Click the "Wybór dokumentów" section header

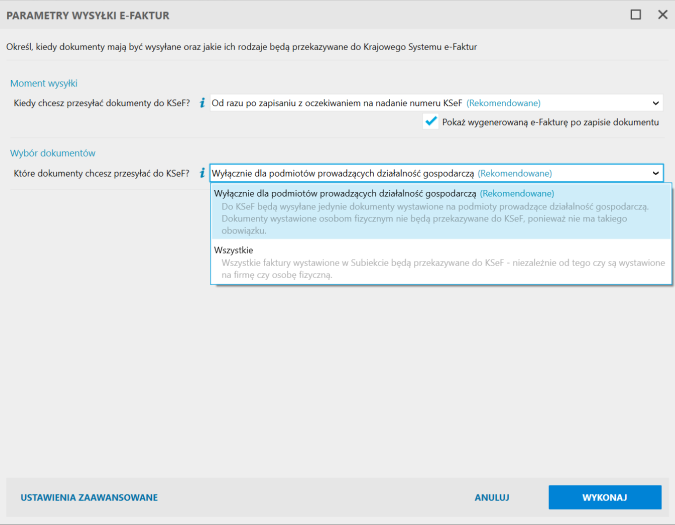click(x=52, y=153)
